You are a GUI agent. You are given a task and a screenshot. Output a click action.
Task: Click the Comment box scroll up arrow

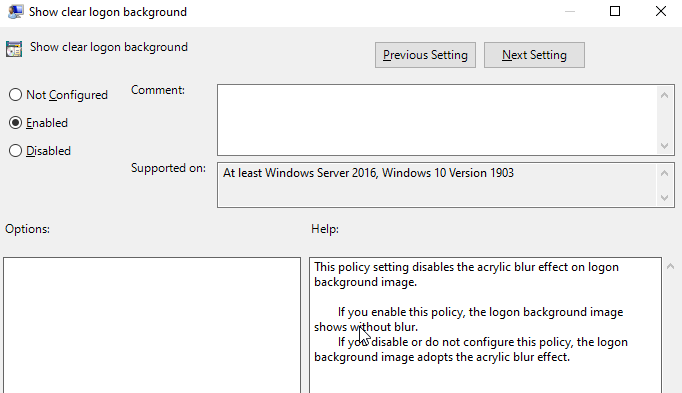(x=665, y=95)
